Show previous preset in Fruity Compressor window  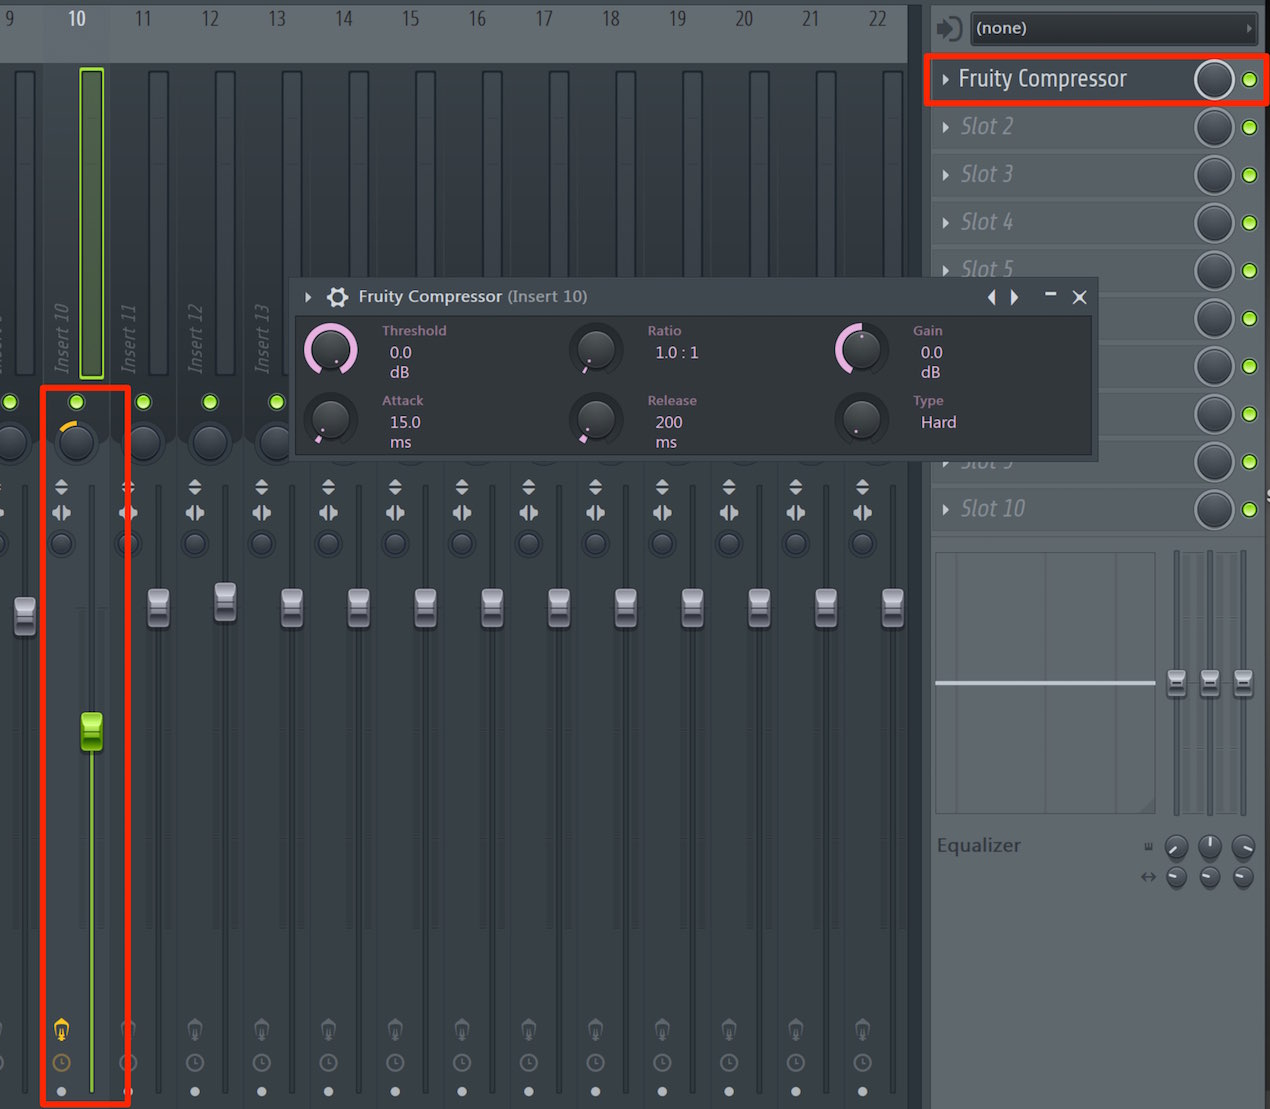[x=991, y=297]
